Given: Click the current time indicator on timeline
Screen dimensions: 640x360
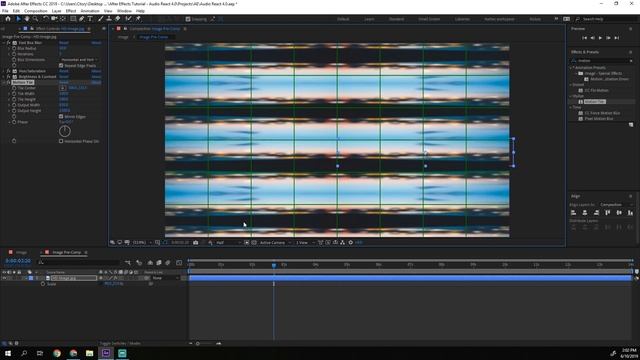Looking at the screenshot, I should point(274,265).
